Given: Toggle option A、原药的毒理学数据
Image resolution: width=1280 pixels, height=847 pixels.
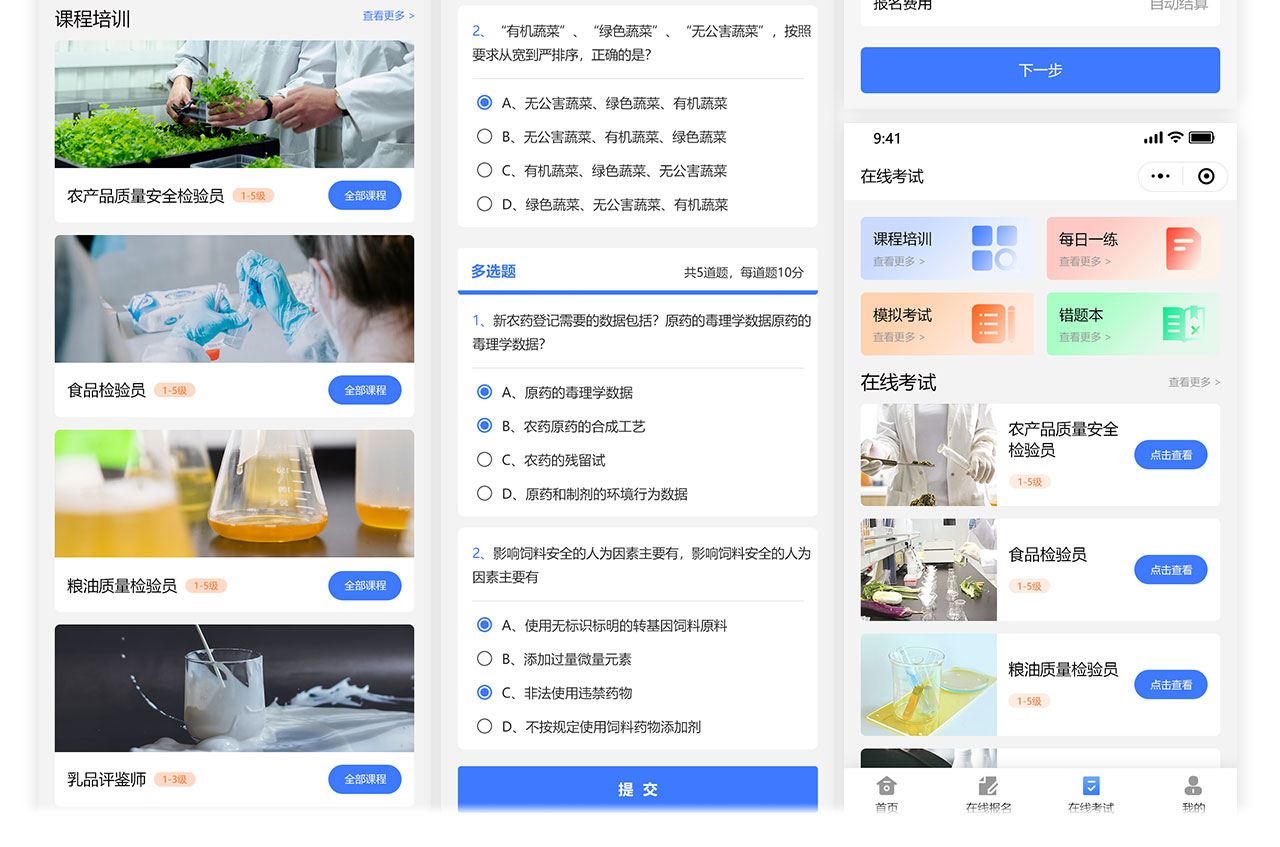Looking at the screenshot, I should [x=555, y=392].
